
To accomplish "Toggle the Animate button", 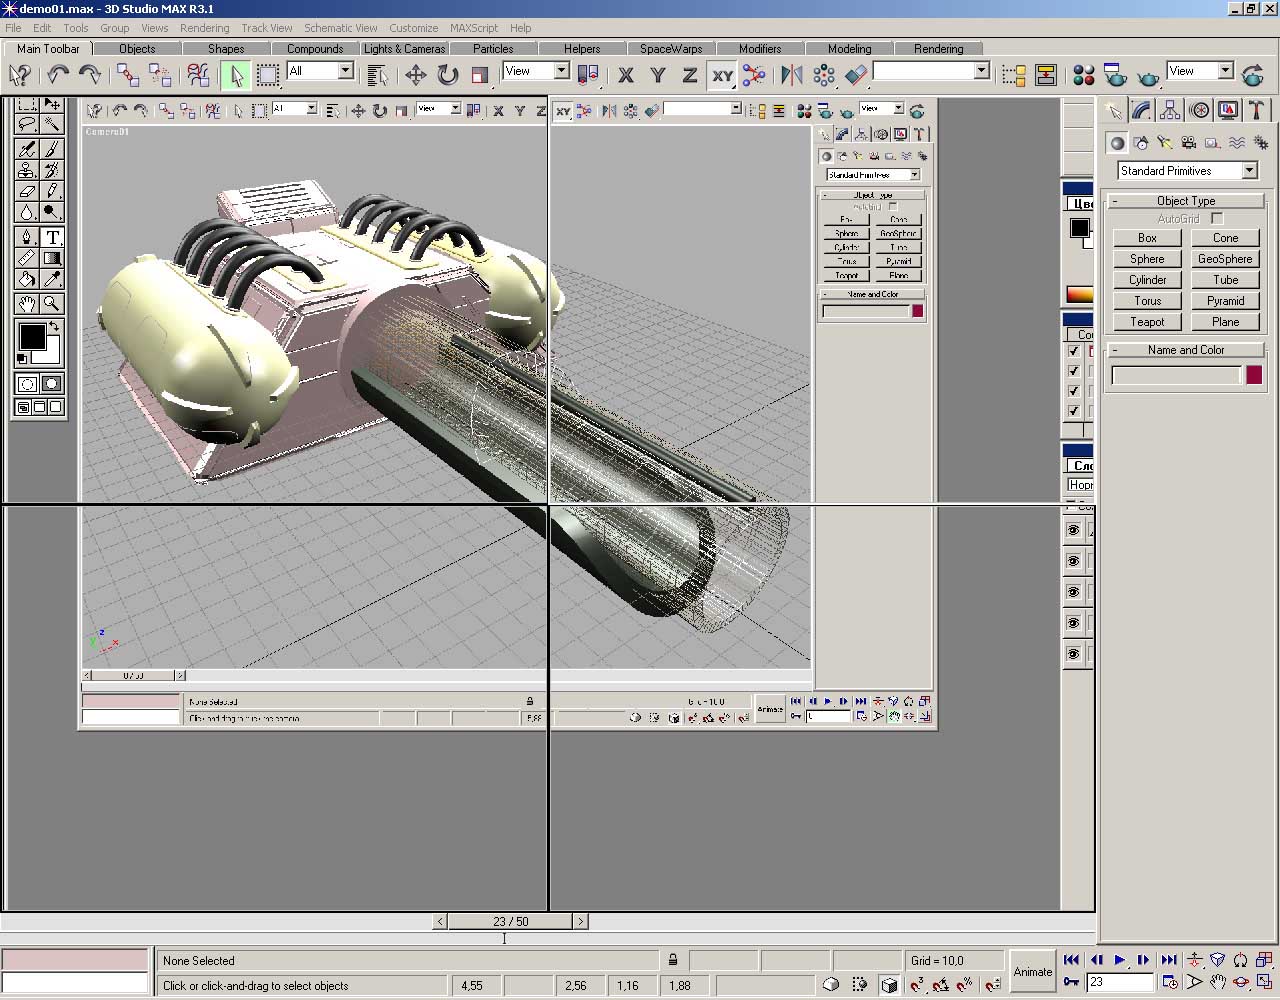I will [1032, 971].
